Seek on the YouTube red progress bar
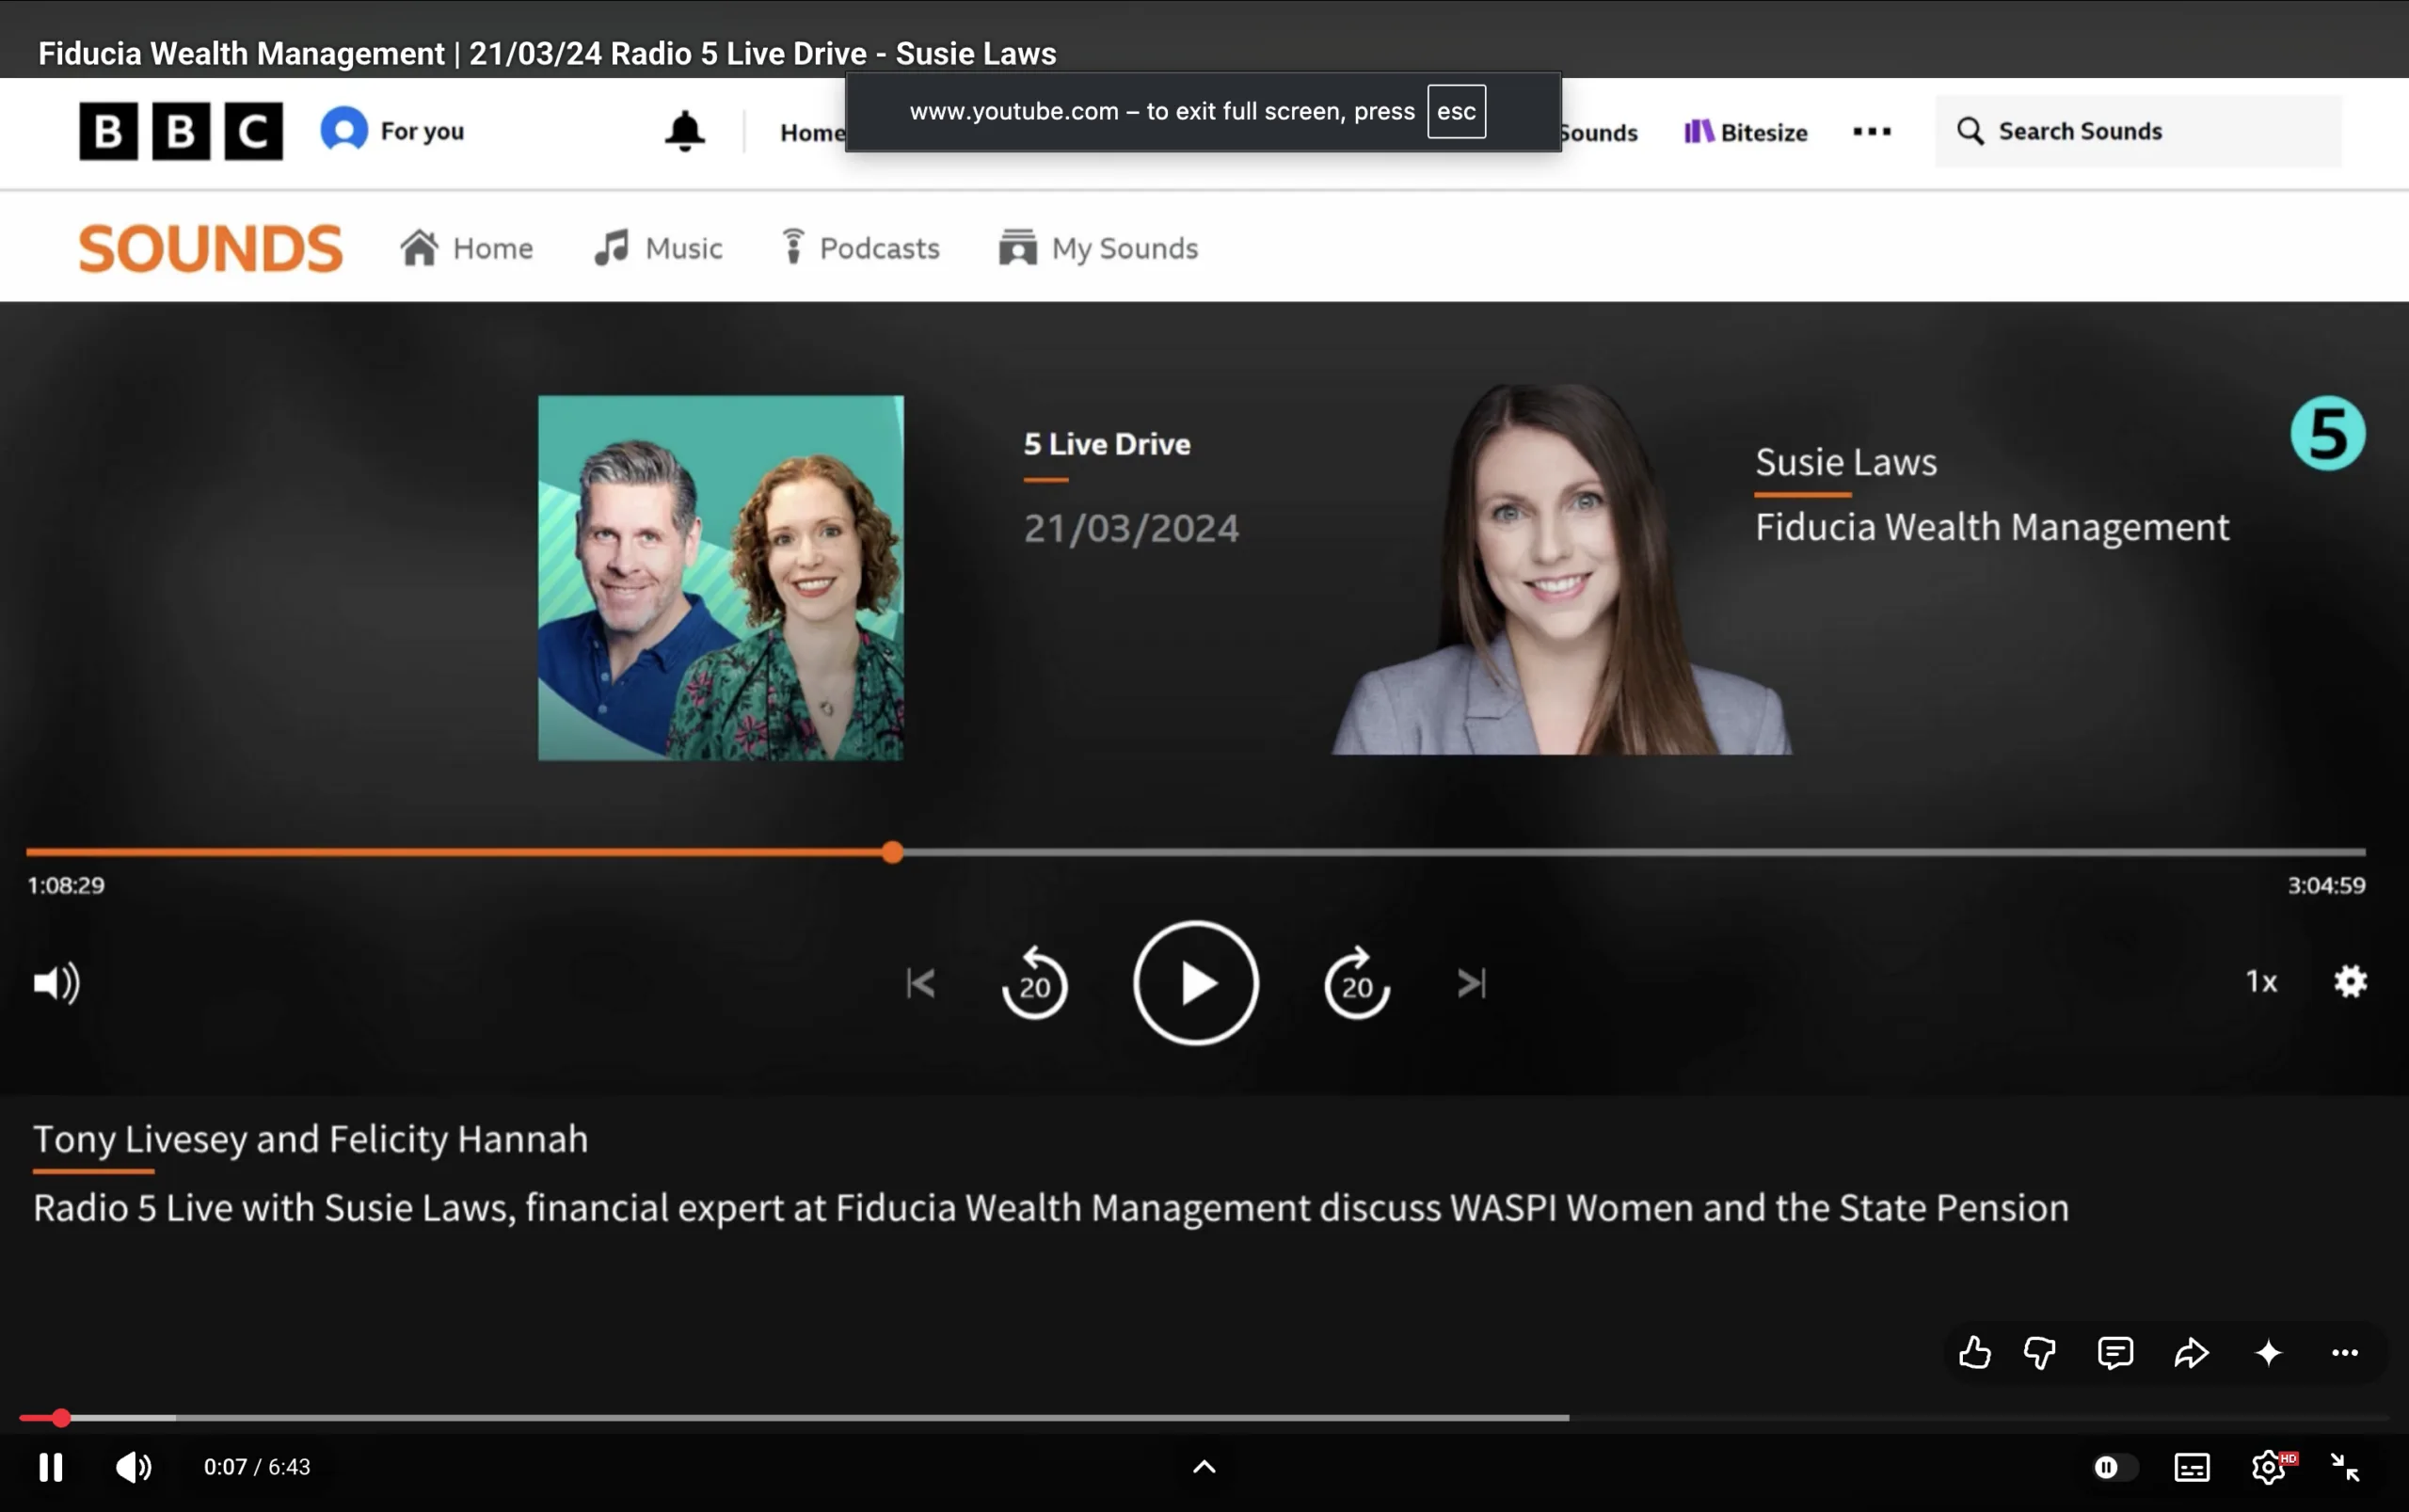The height and width of the screenshot is (1512, 2409). click(1204, 1418)
